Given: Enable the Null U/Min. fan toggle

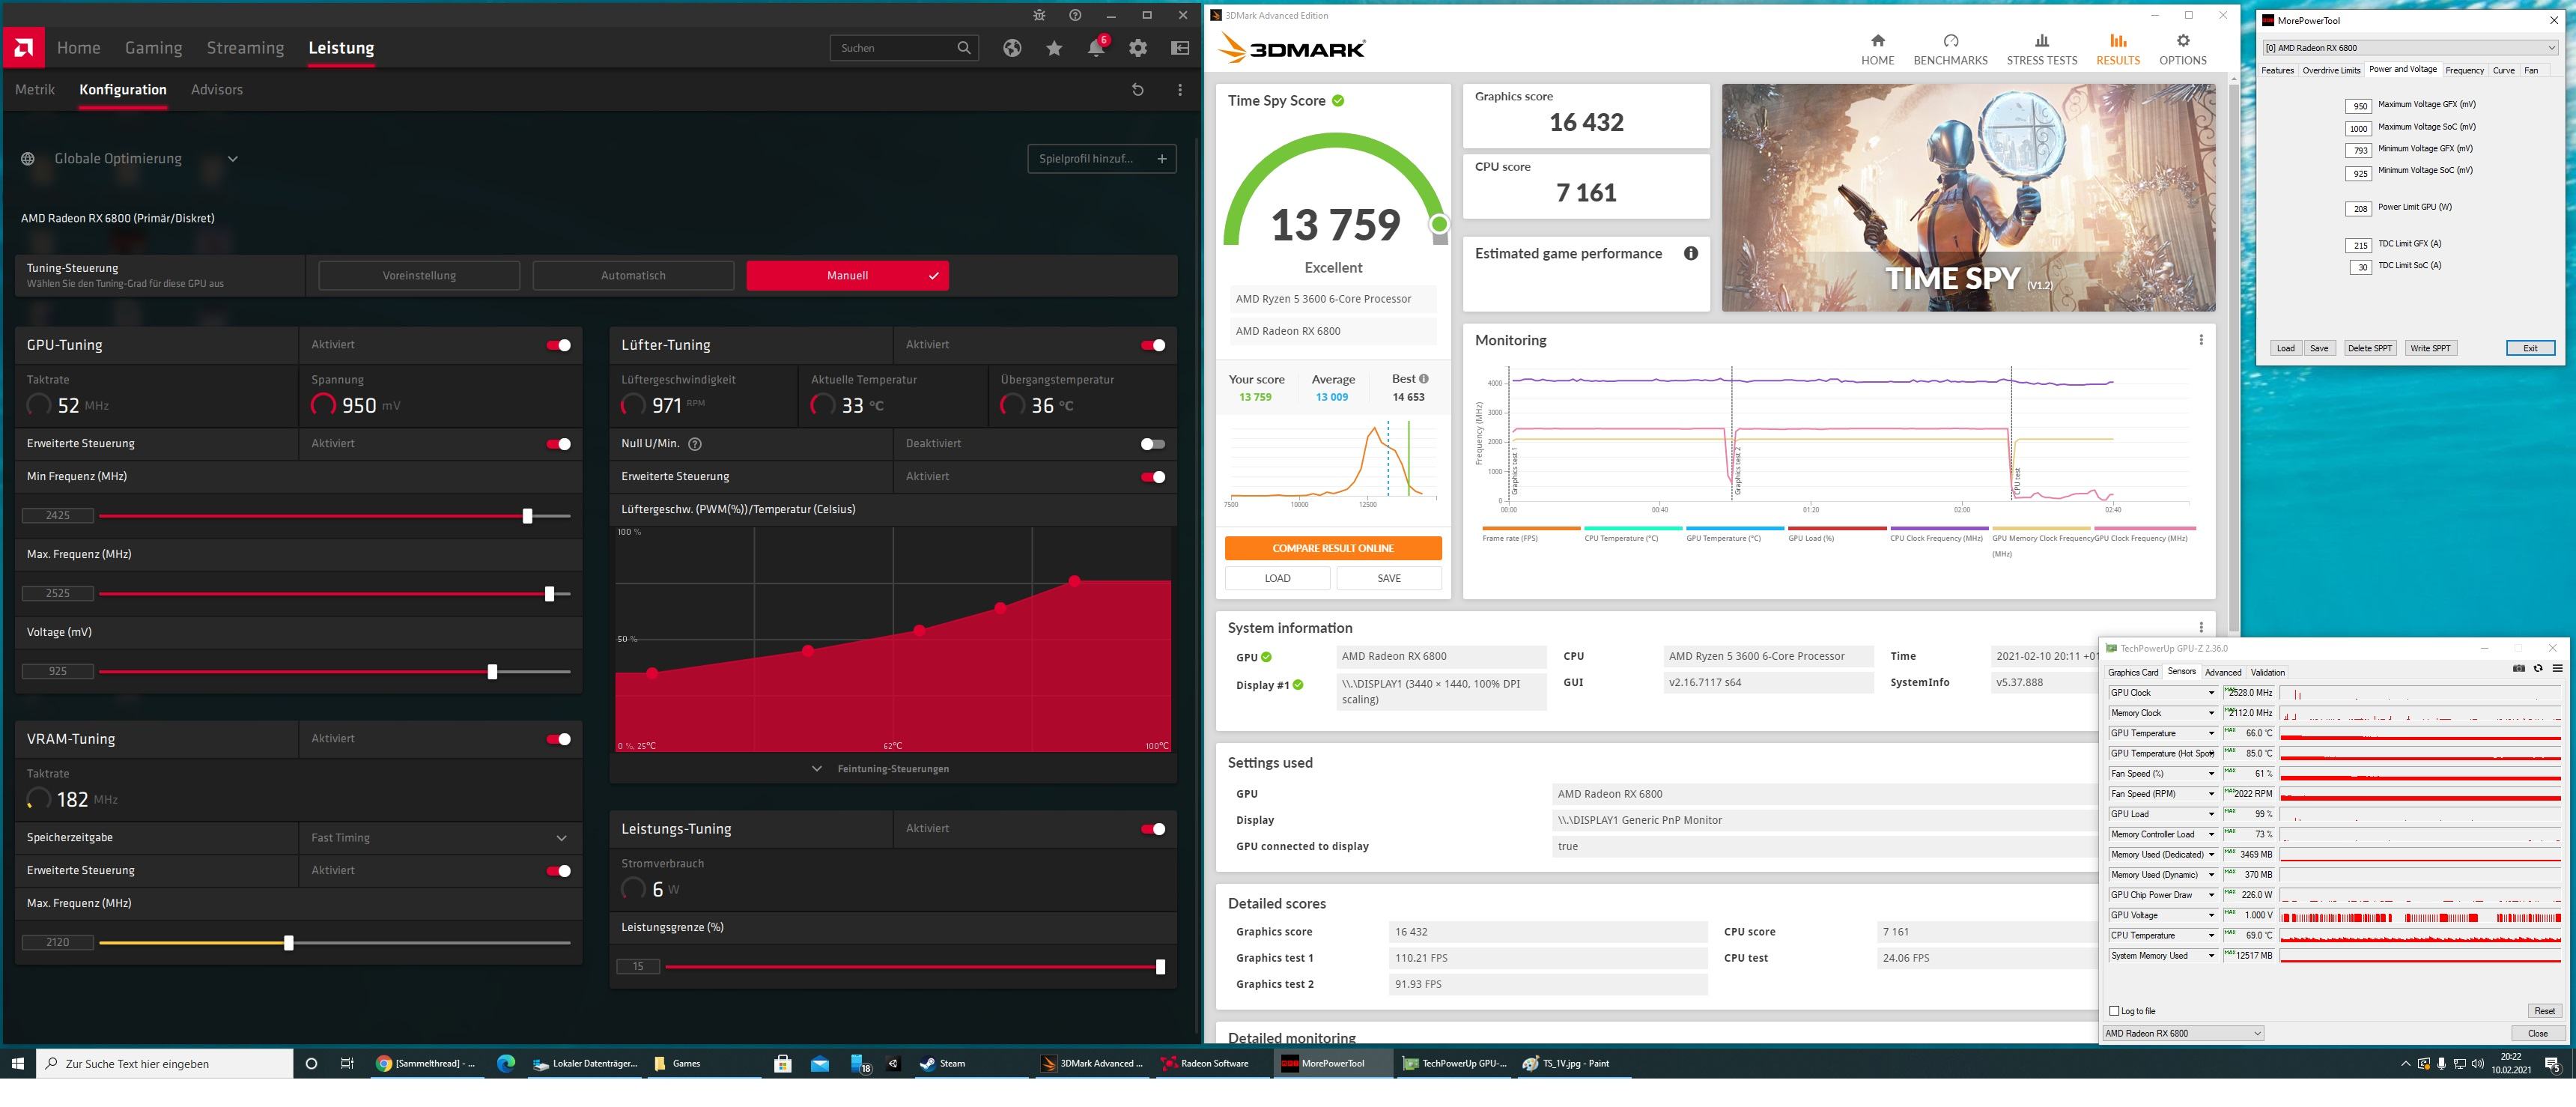Looking at the screenshot, I should tap(1152, 444).
